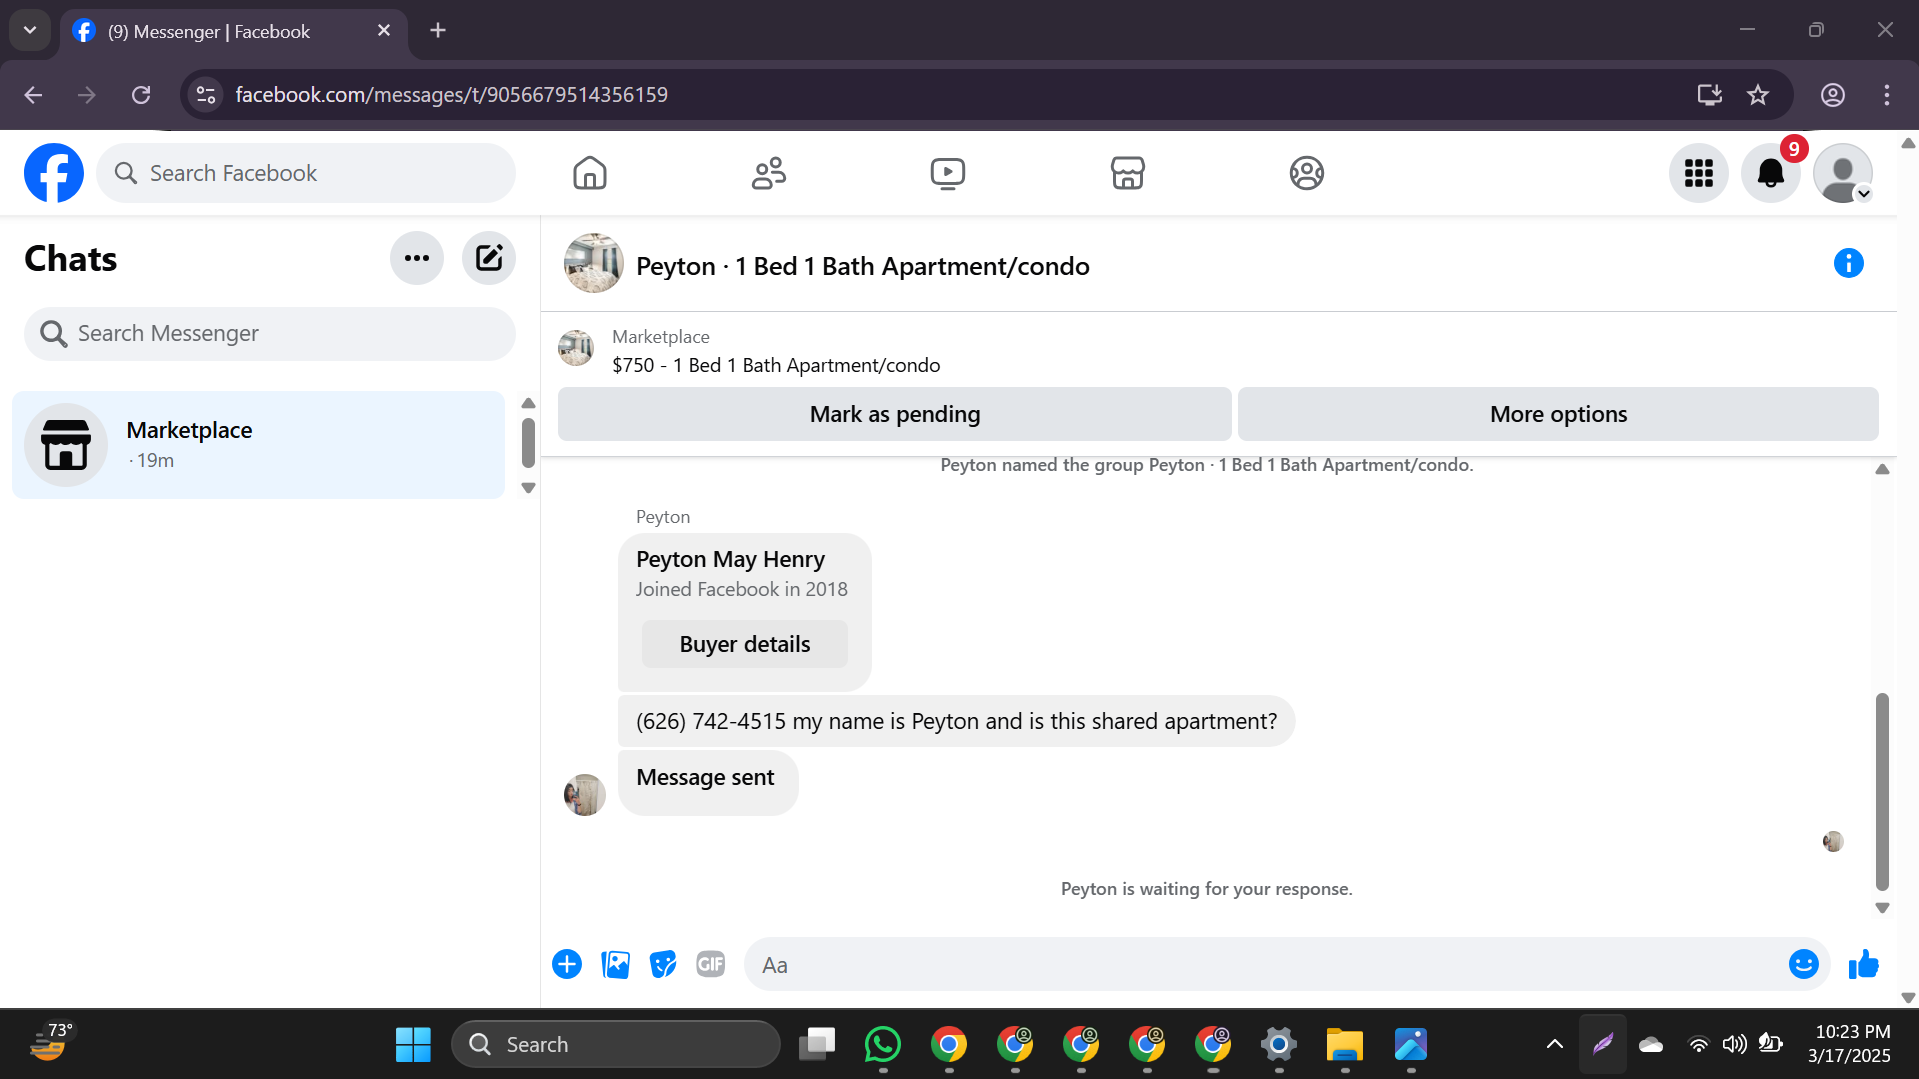Choose a GIF icon
Viewport: 1919px width, 1079px height.
(x=711, y=964)
